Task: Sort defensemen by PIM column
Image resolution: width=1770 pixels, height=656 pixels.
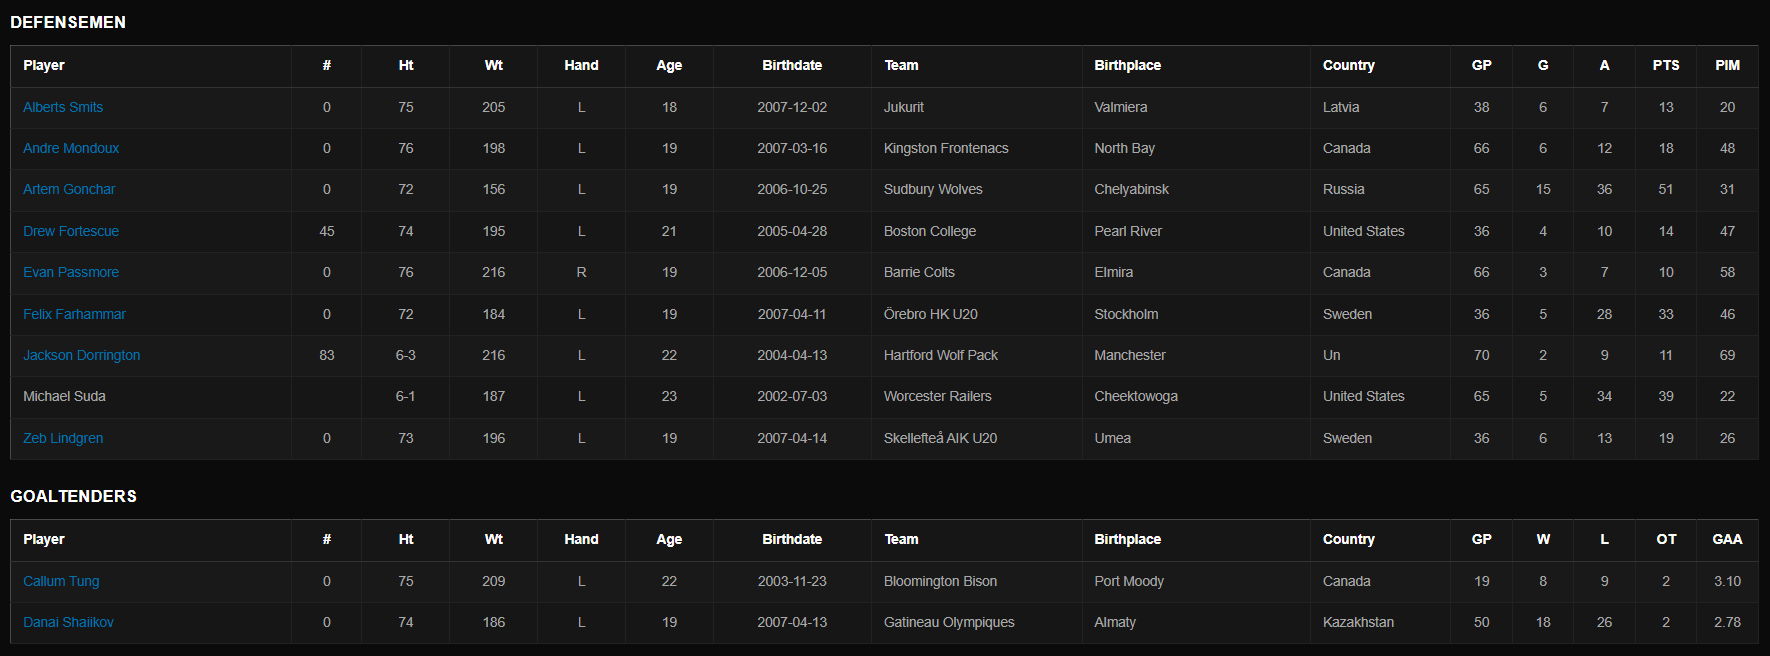Action: pos(1727,65)
